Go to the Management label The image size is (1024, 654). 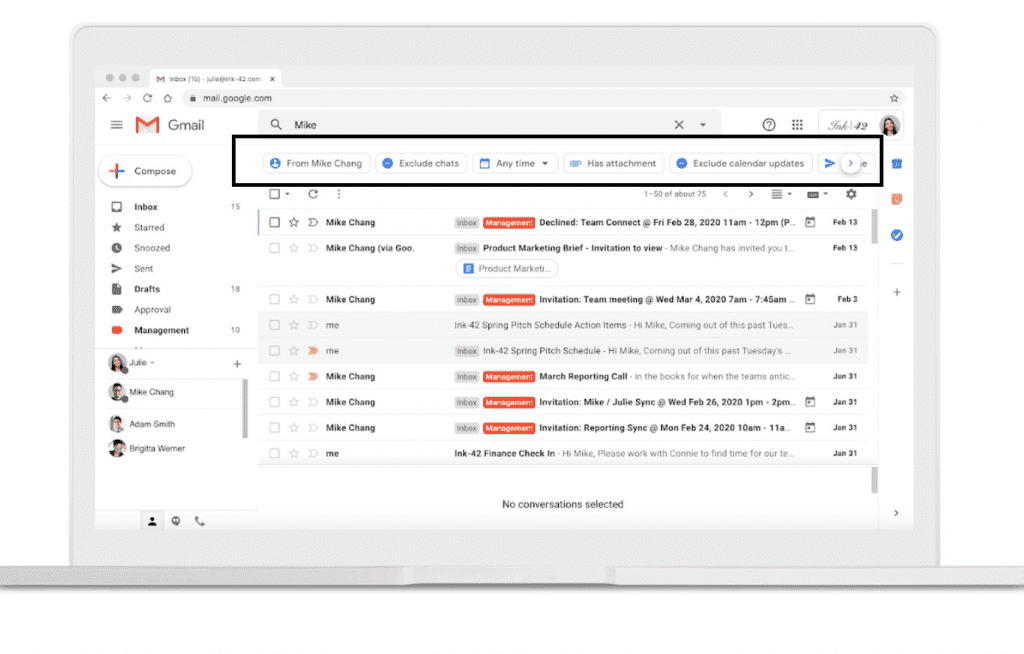(x=161, y=330)
